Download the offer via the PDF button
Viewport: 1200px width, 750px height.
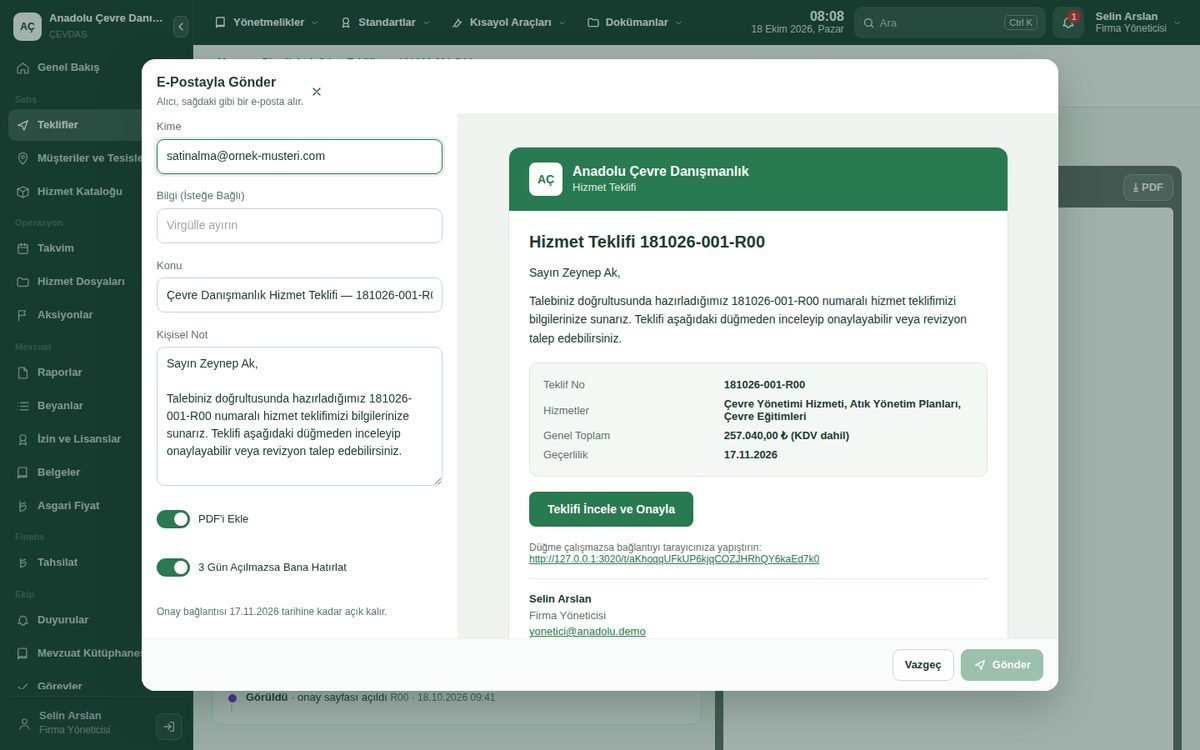click(1148, 187)
